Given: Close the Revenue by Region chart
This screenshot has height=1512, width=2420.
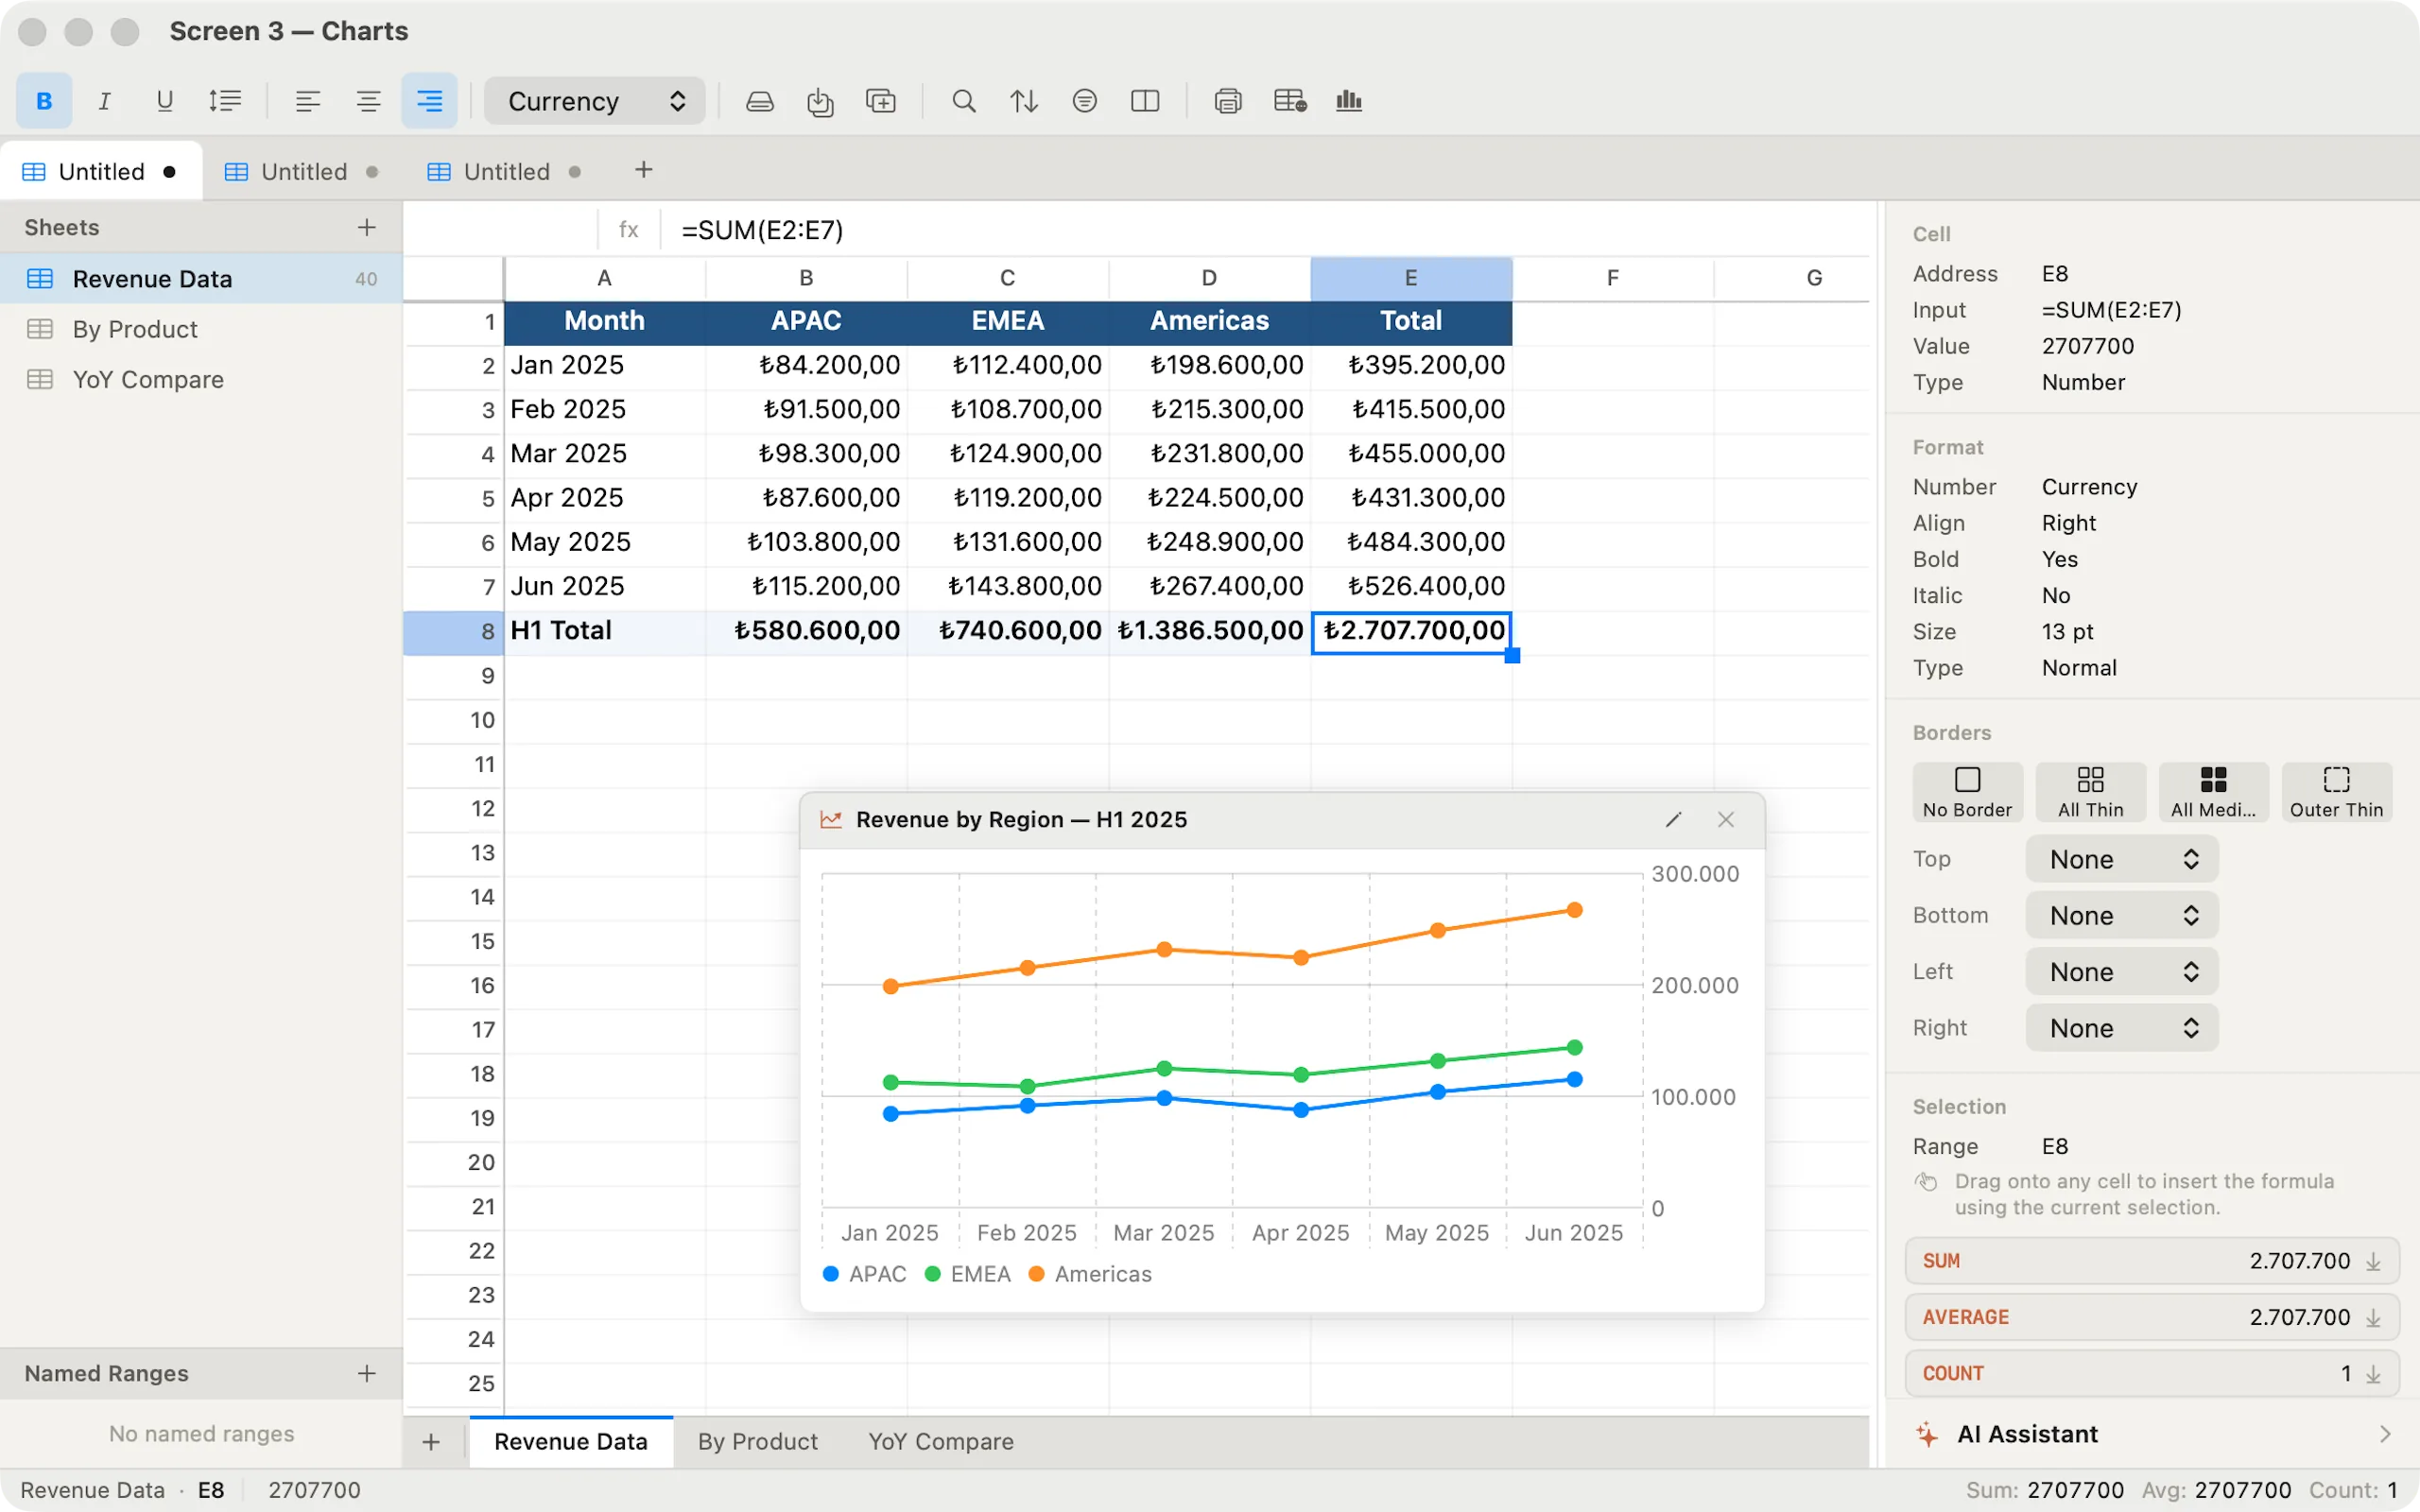Looking at the screenshot, I should [1726, 820].
